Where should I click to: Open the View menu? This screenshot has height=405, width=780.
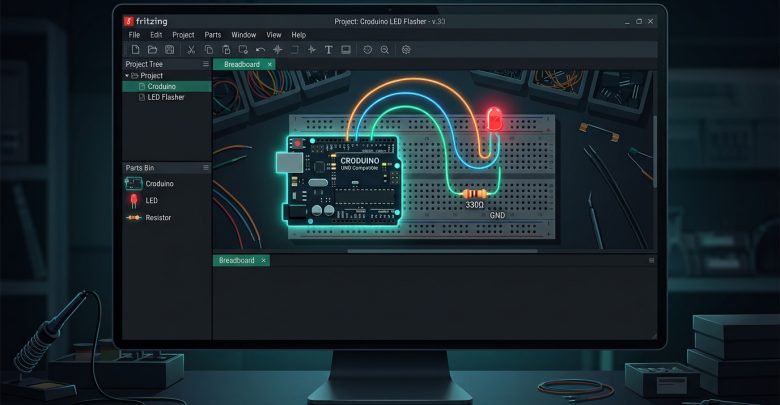[x=274, y=35]
